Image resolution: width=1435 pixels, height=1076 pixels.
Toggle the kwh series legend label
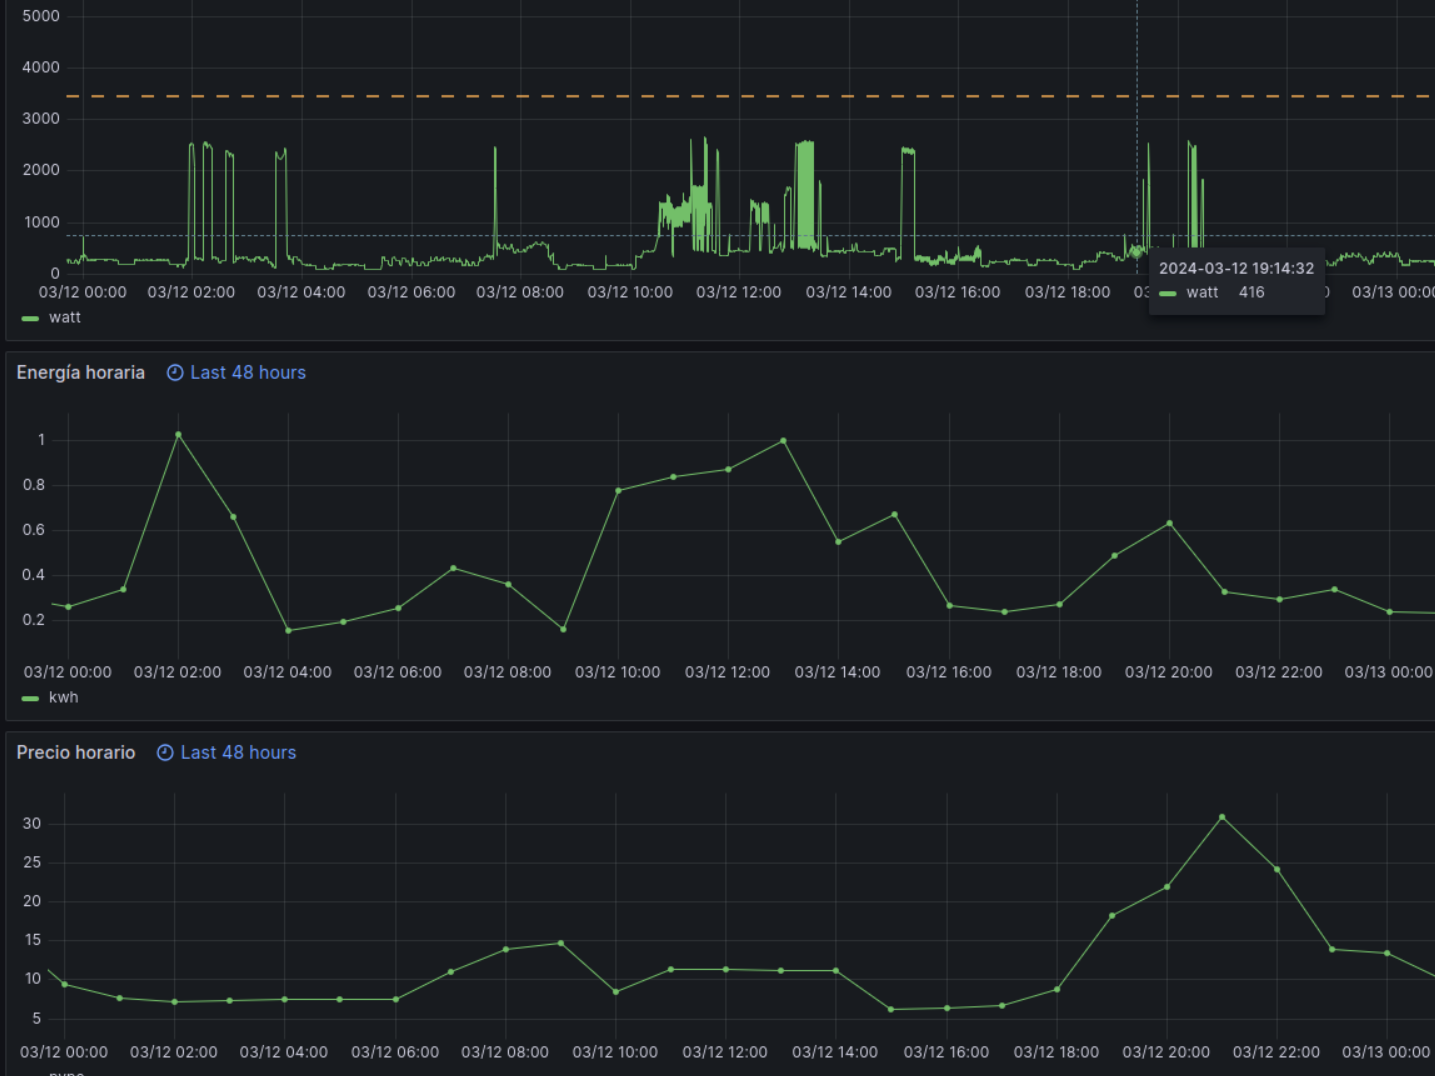[x=63, y=698]
